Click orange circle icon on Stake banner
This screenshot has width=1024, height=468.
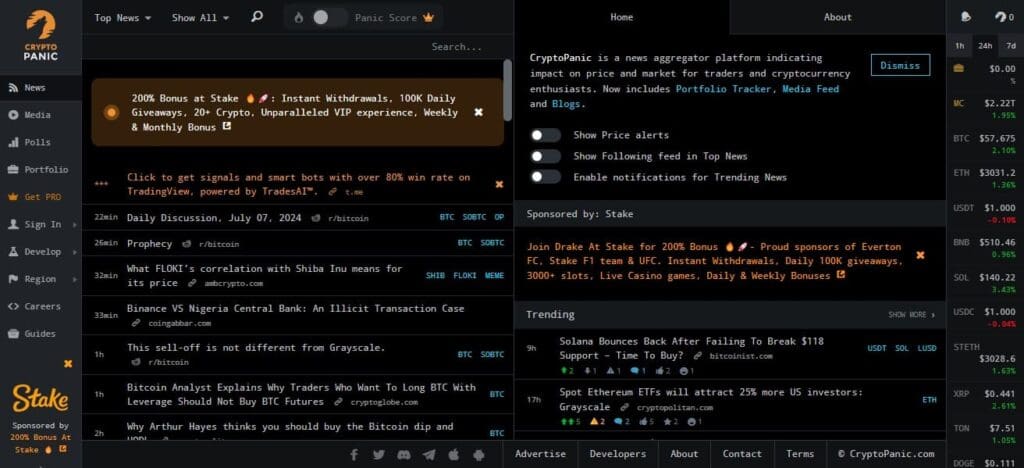point(112,112)
